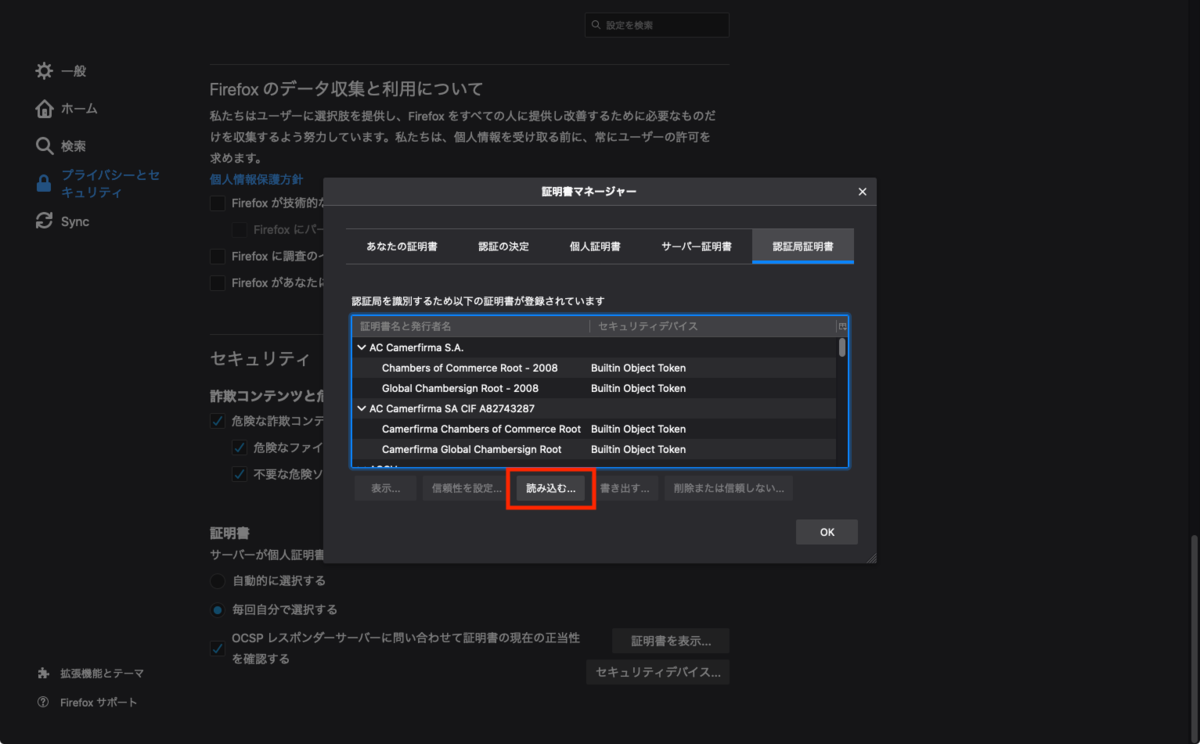Open the Sync arrows icon
The height and width of the screenshot is (744, 1200).
44,221
